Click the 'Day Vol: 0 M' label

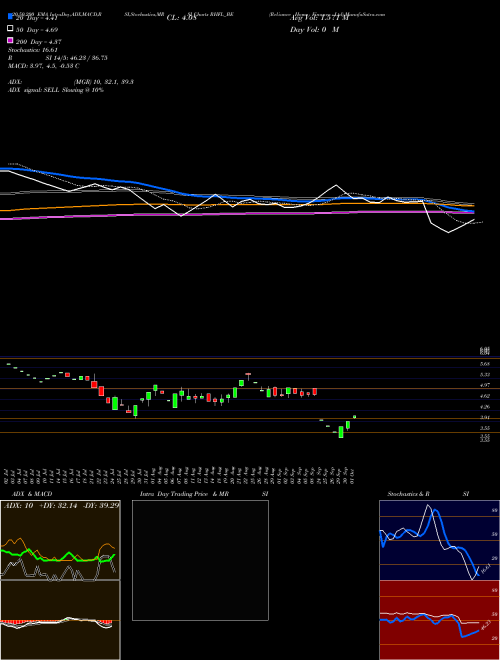coord(314,29)
